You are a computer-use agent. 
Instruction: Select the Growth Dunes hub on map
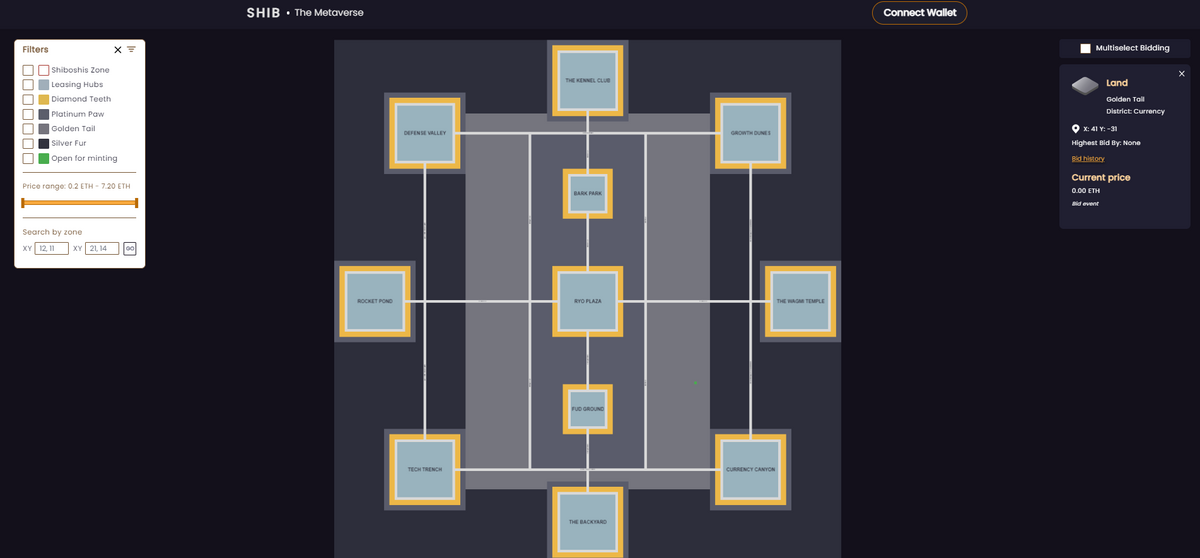(750, 132)
